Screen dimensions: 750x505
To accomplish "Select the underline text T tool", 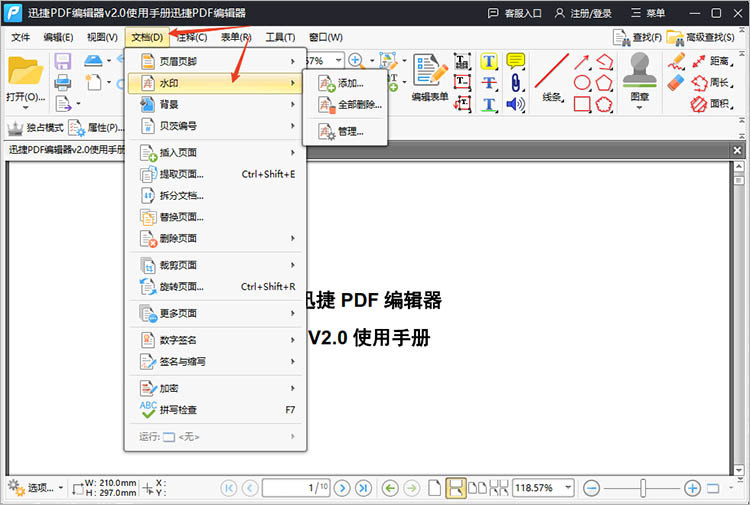I will point(488,104).
